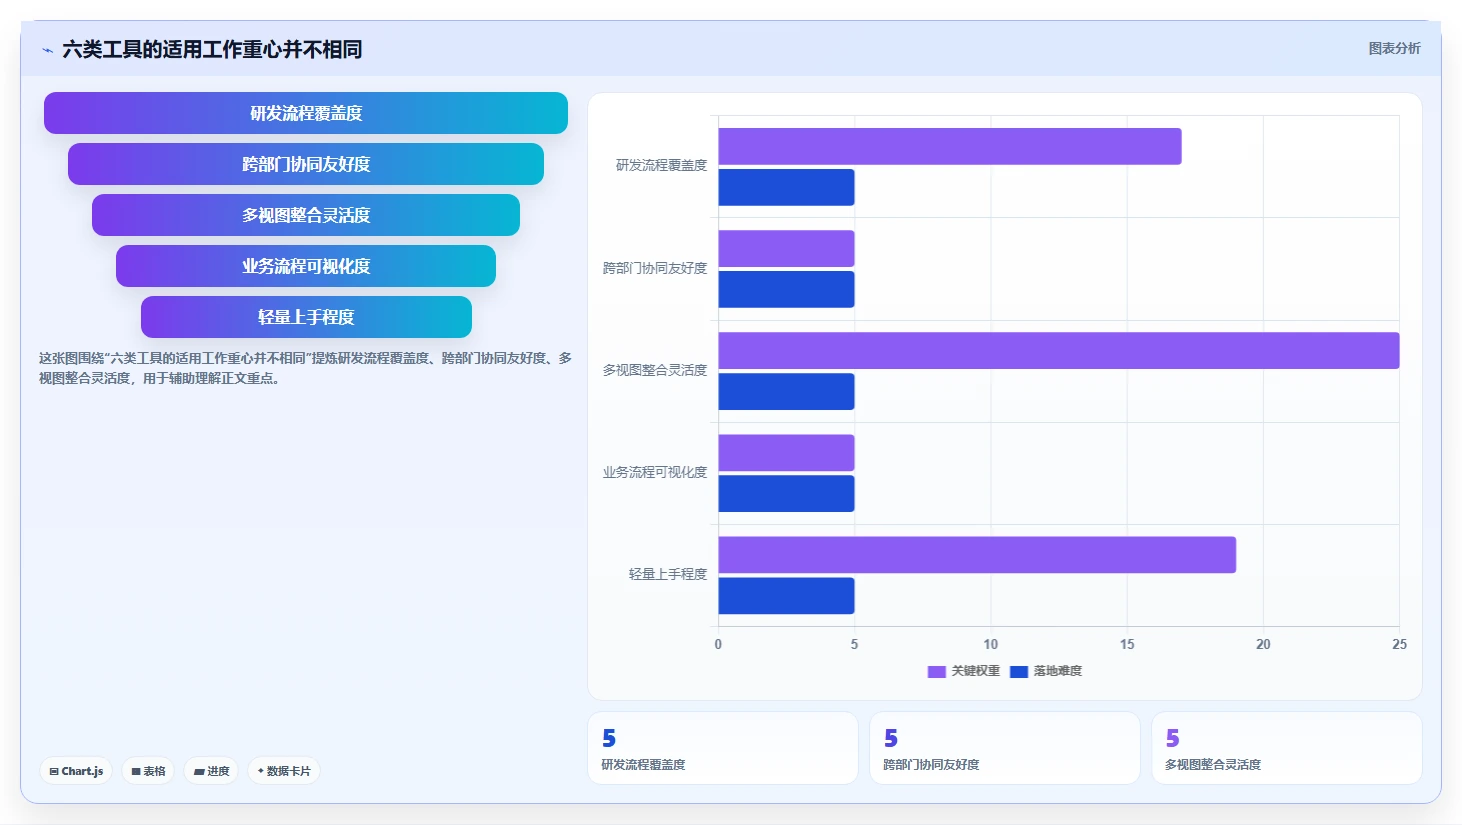Click the small icon before the page title
Viewport: 1462px width, 825px height.
click(47, 50)
